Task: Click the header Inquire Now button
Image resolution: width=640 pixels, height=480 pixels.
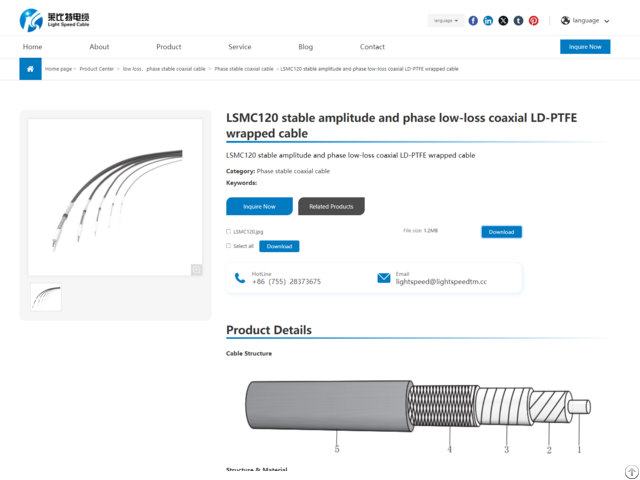Action: click(585, 47)
